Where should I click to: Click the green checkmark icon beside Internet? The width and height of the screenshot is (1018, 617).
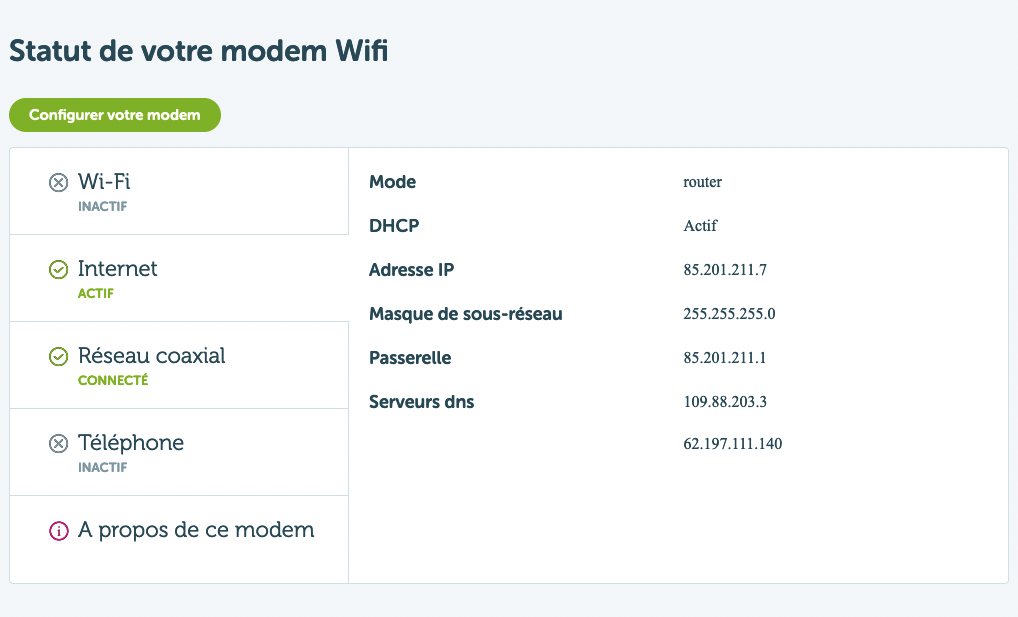58,270
